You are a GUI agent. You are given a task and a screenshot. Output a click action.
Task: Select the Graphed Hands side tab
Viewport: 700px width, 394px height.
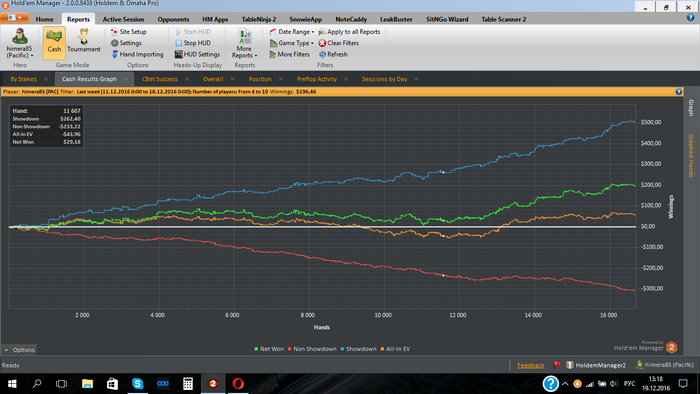(691, 155)
